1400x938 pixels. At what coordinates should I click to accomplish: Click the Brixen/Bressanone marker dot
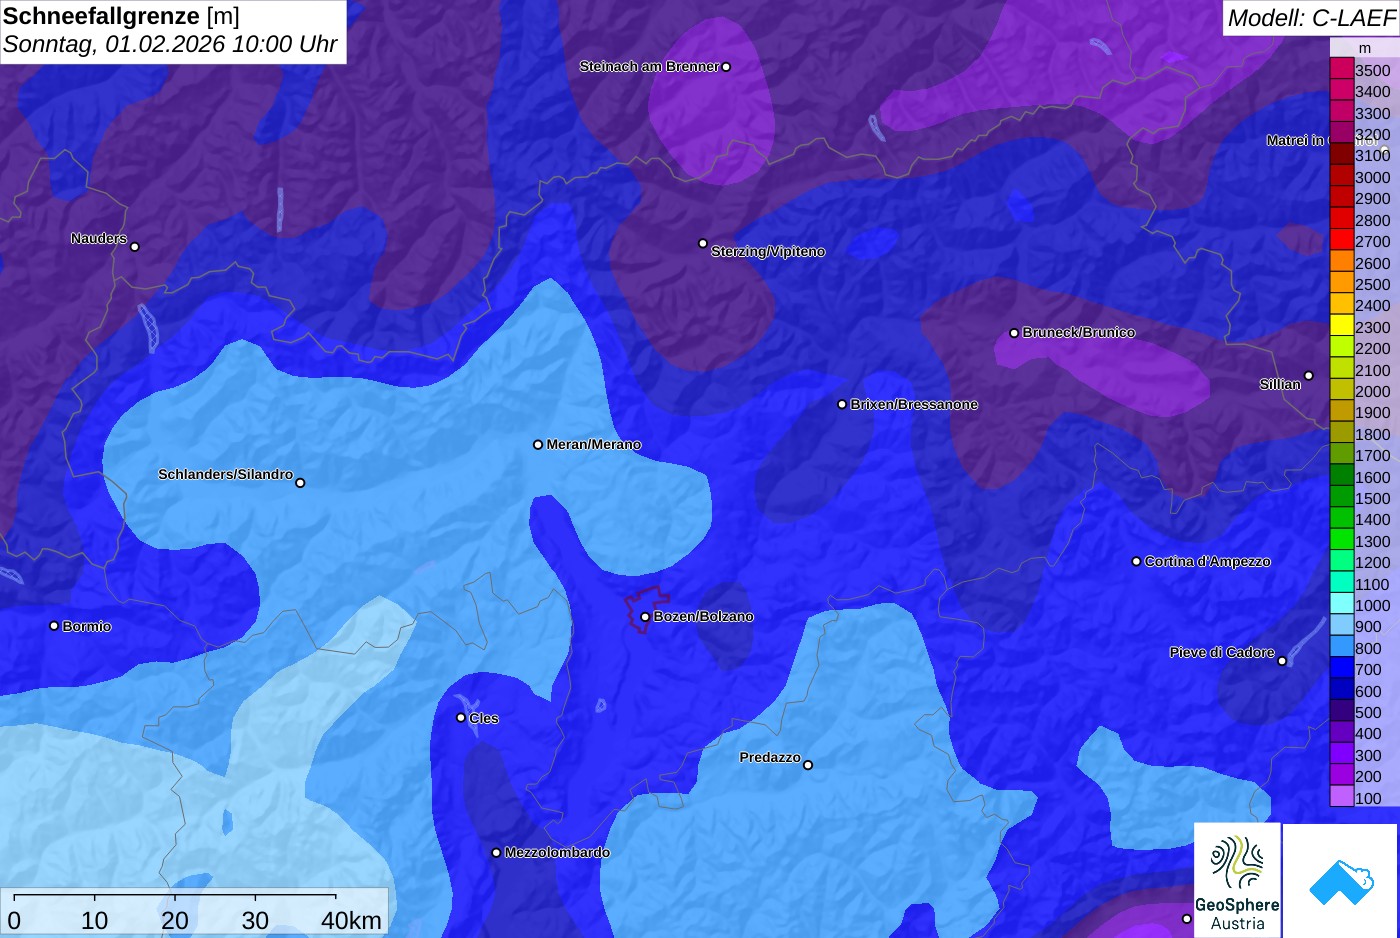coord(842,404)
